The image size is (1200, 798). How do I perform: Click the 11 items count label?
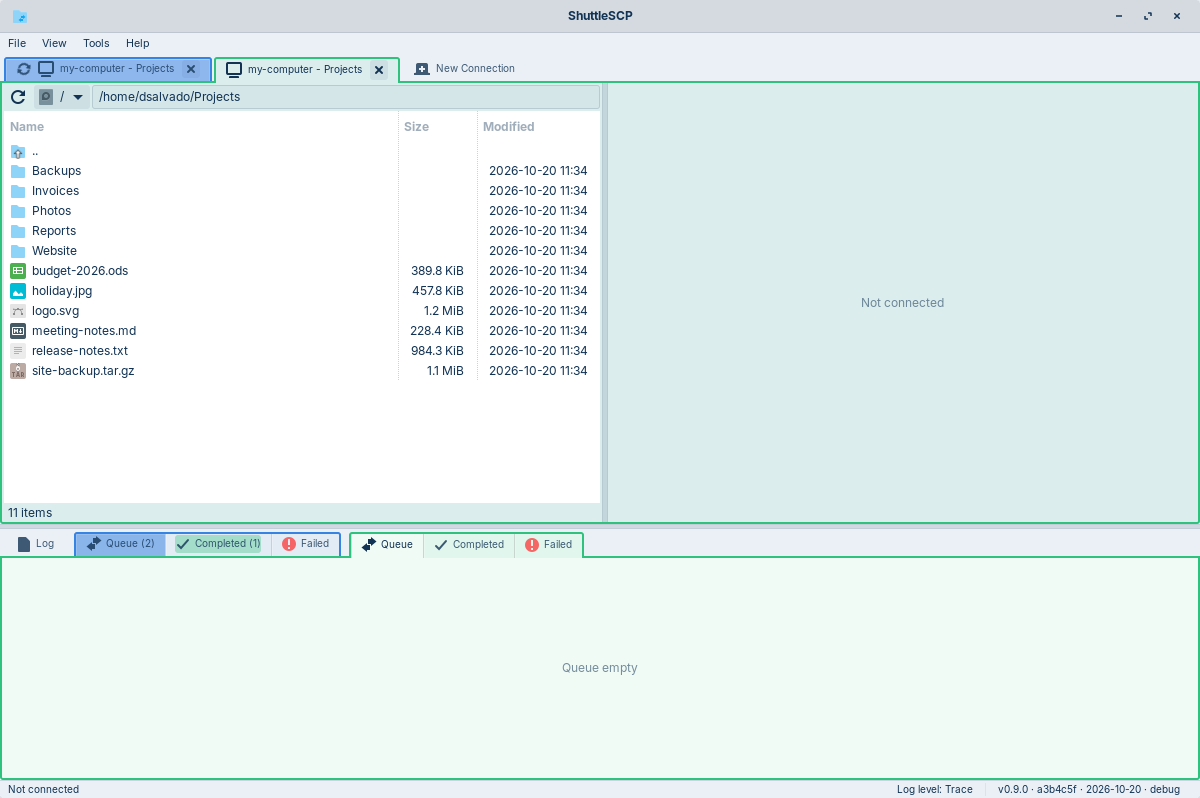pos(30,513)
